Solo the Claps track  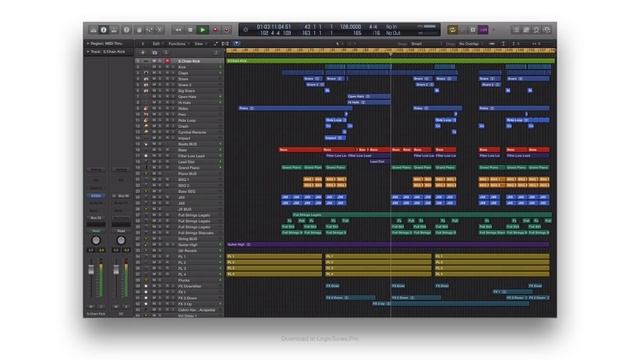(160, 73)
